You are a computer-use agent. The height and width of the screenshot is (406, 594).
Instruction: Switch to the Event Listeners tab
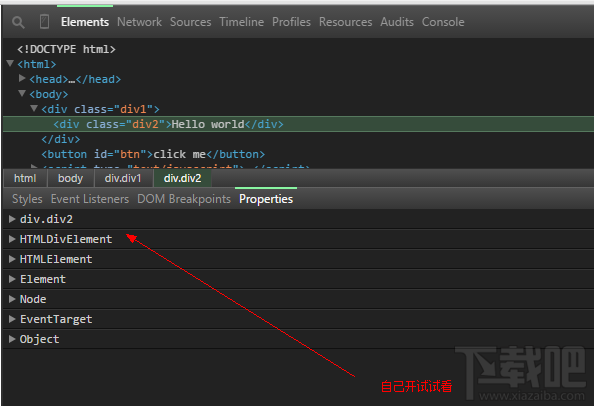[x=90, y=199]
